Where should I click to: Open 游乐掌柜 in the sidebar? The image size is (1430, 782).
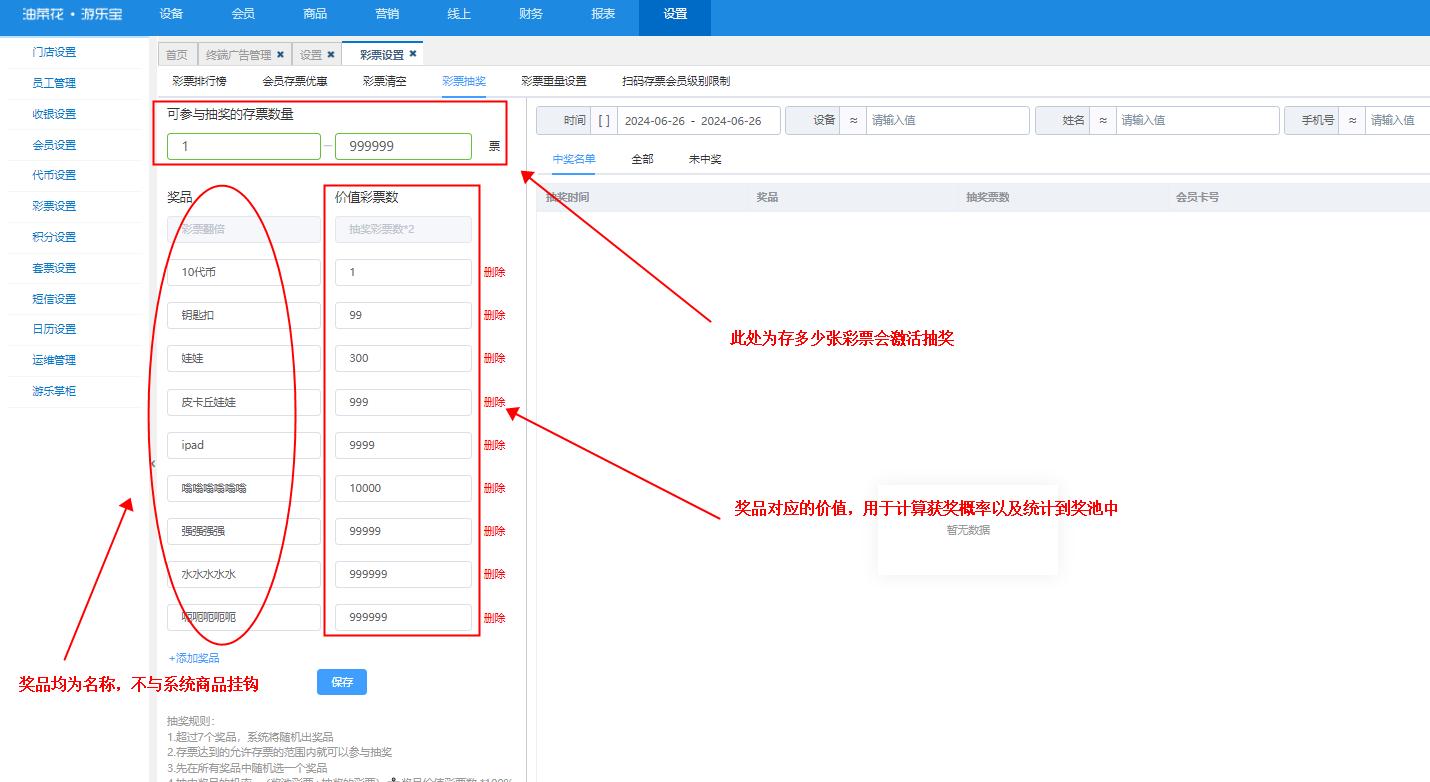pos(54,391)
